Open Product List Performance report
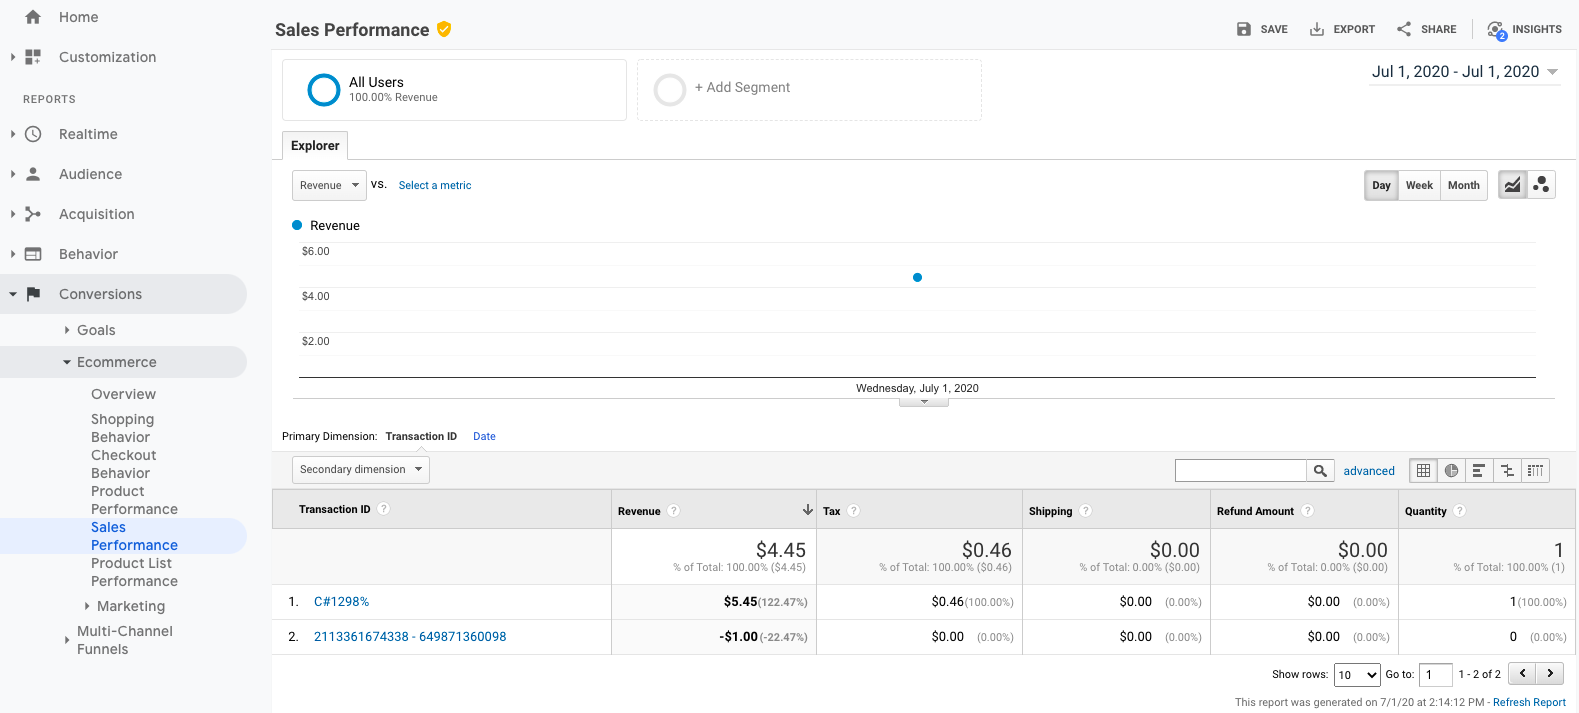This screenshot has width=1579, height=713. point(134,572)
